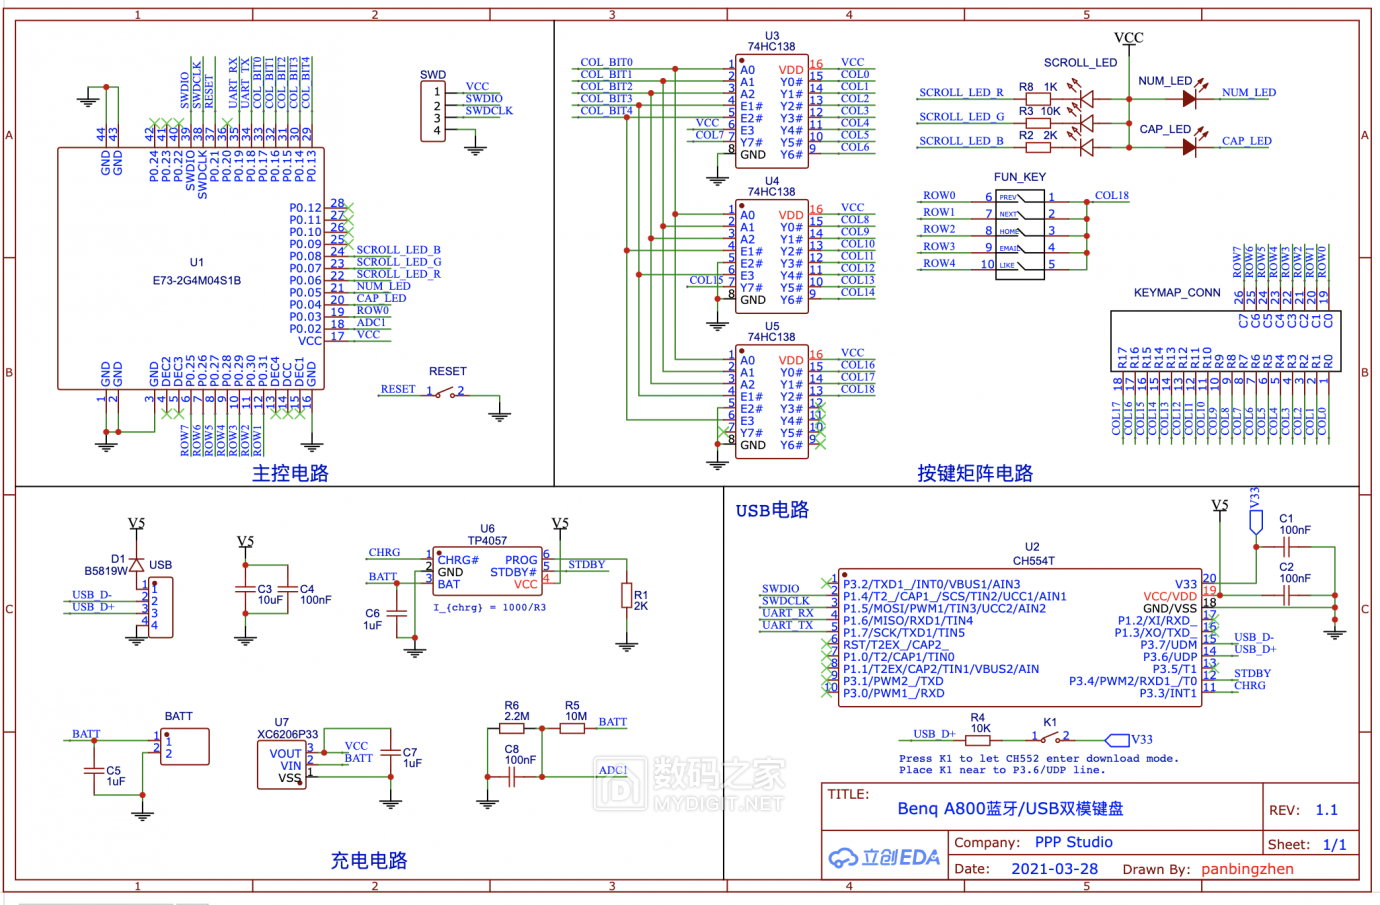Viewport: 1380px width, 905px height.
Task: Select the C1 100nF capacitor
Action: pyautogui.click(x=1287, y=547)
